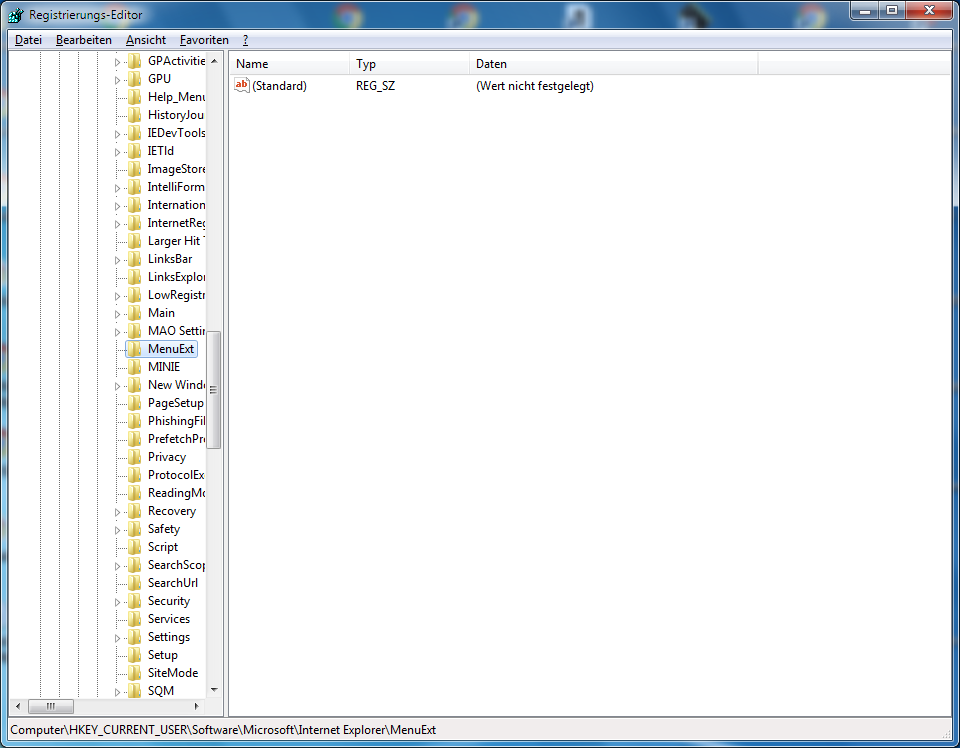The image size is (960, 748).
Task: Click the LinksBar folder icon
Action: (x=135, y=259)
